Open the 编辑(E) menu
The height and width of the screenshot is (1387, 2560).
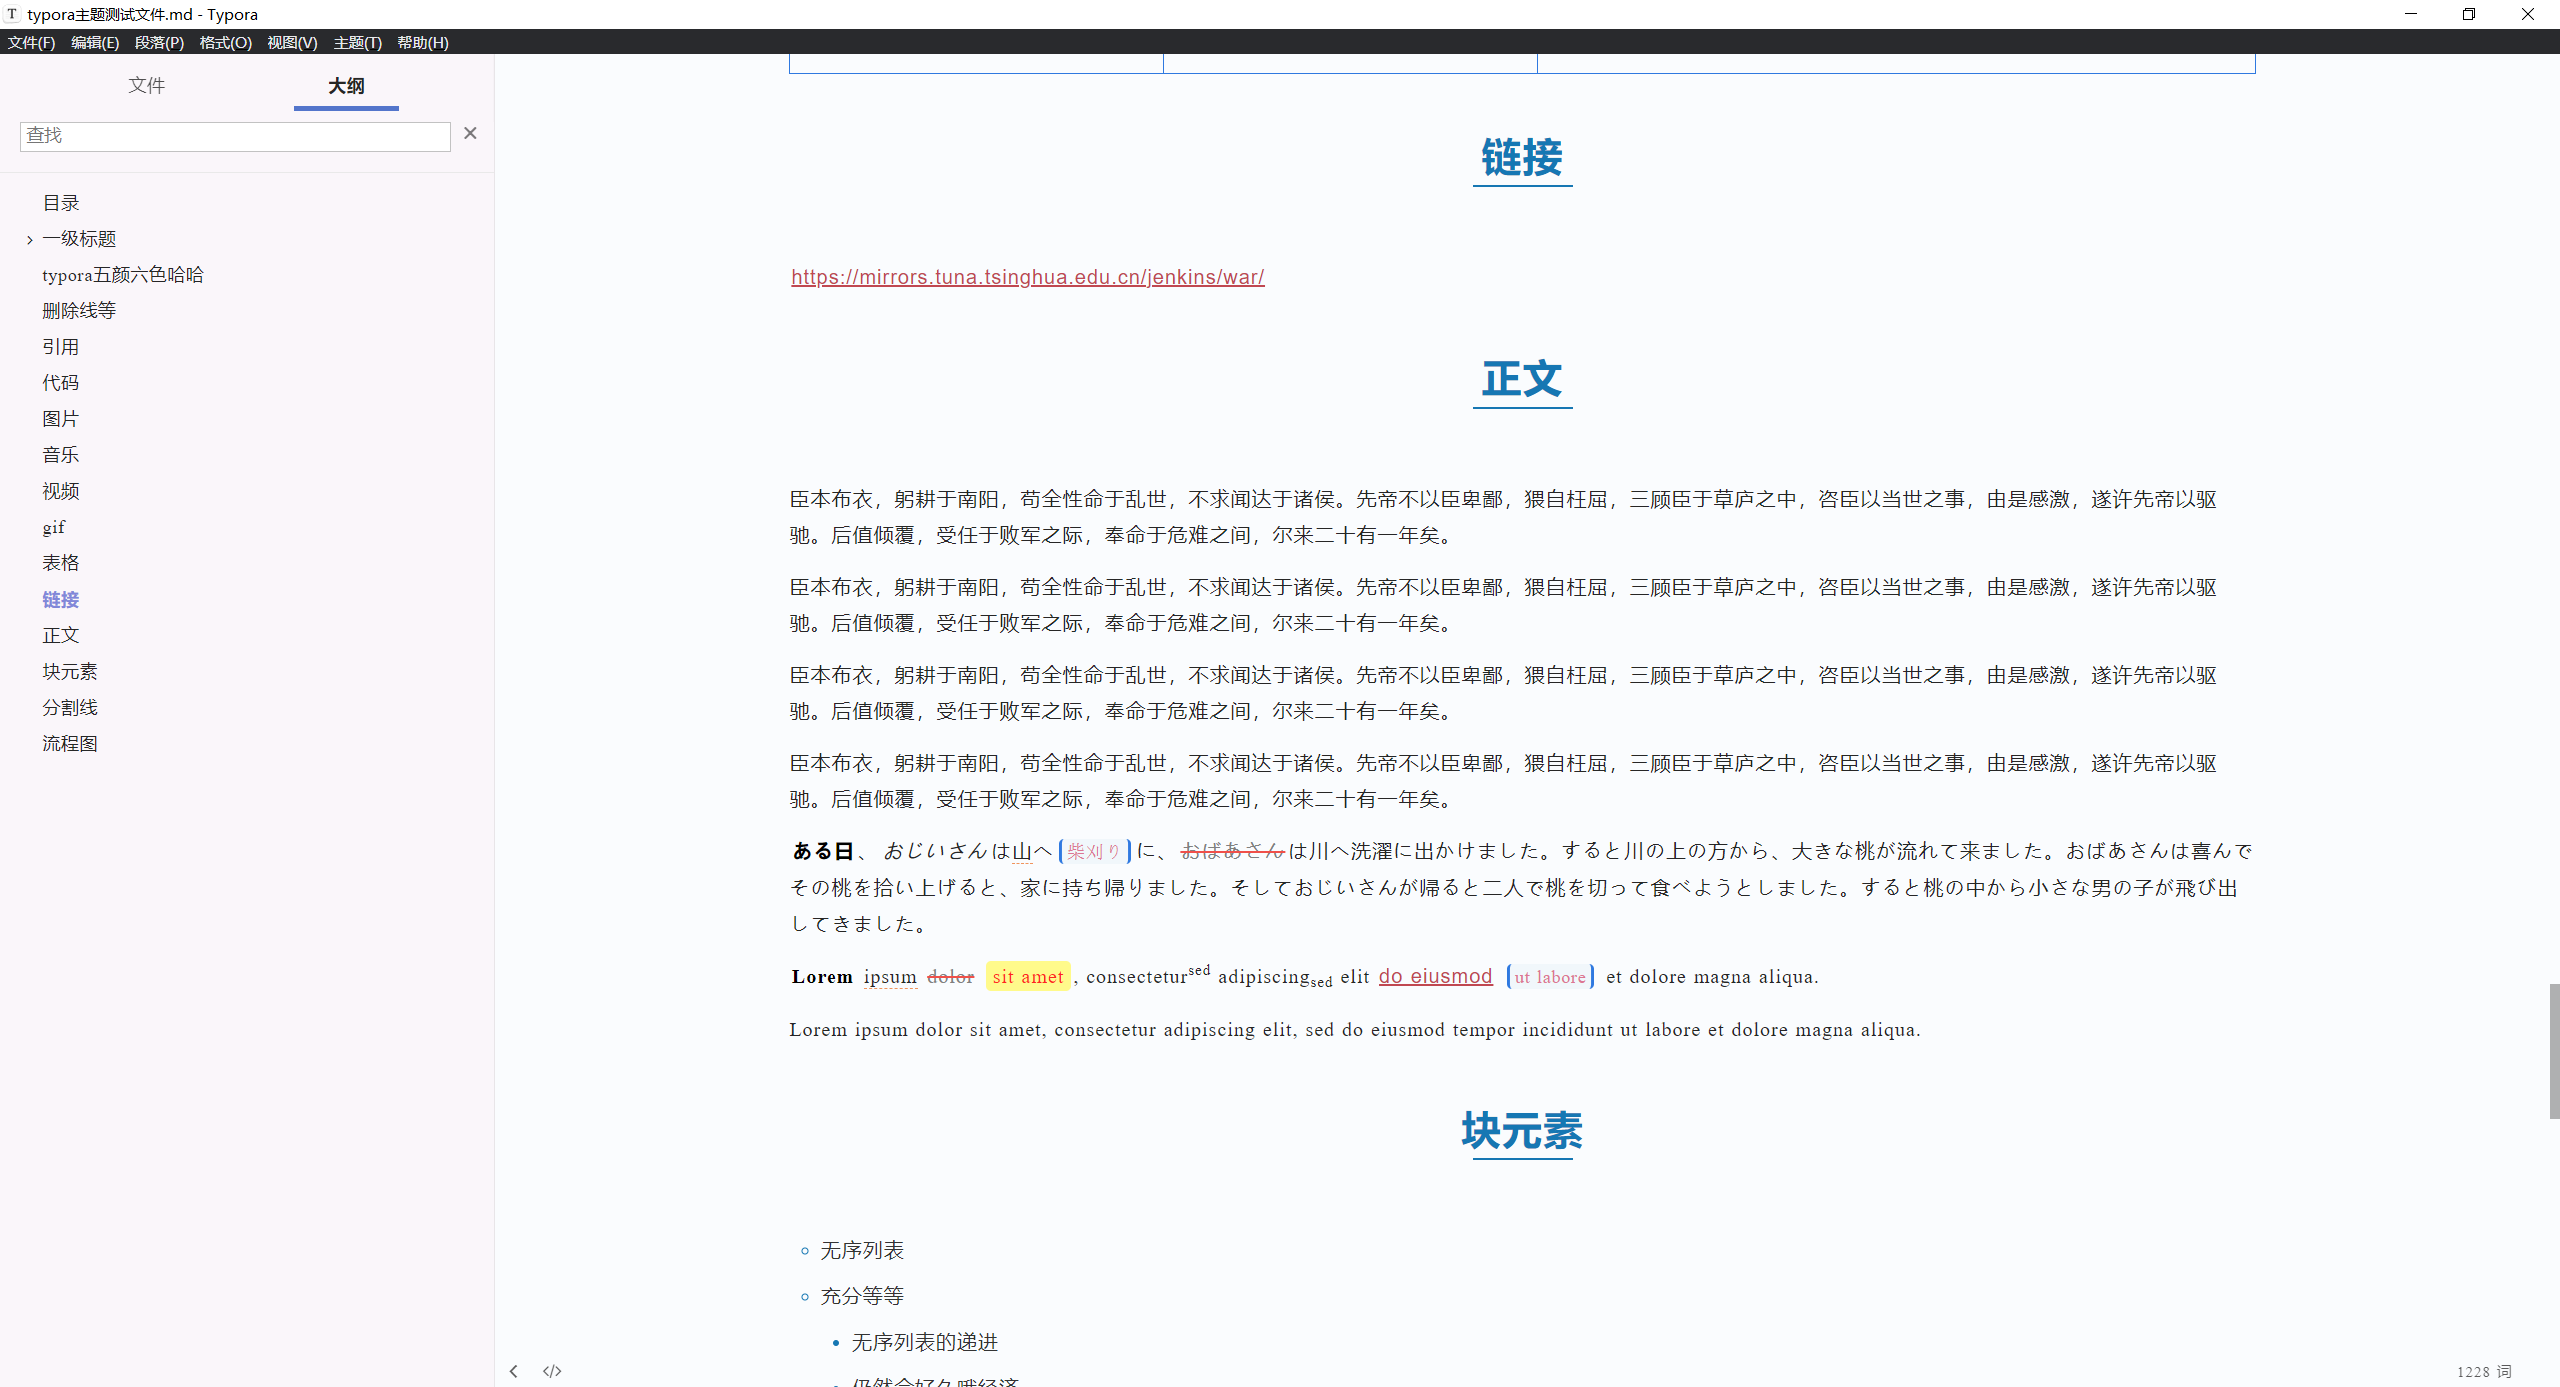click(95, 42)
